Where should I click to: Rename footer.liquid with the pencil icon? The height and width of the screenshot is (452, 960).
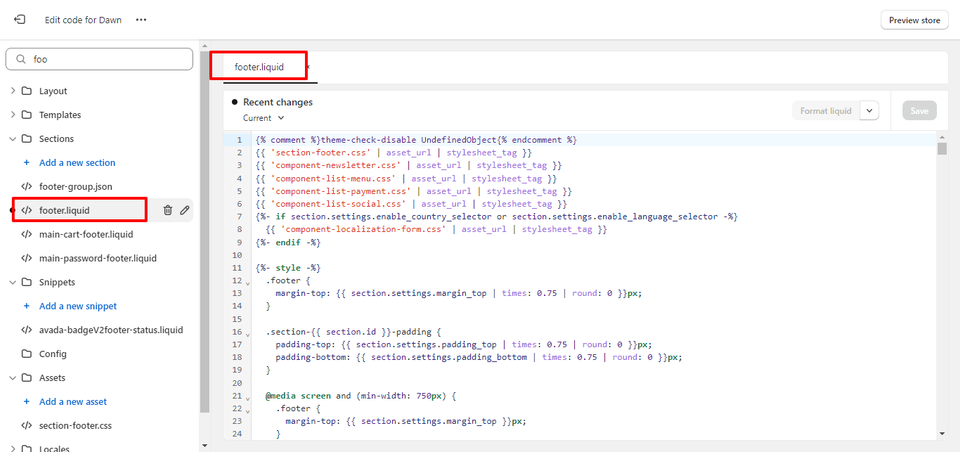(x=184, y=210)
